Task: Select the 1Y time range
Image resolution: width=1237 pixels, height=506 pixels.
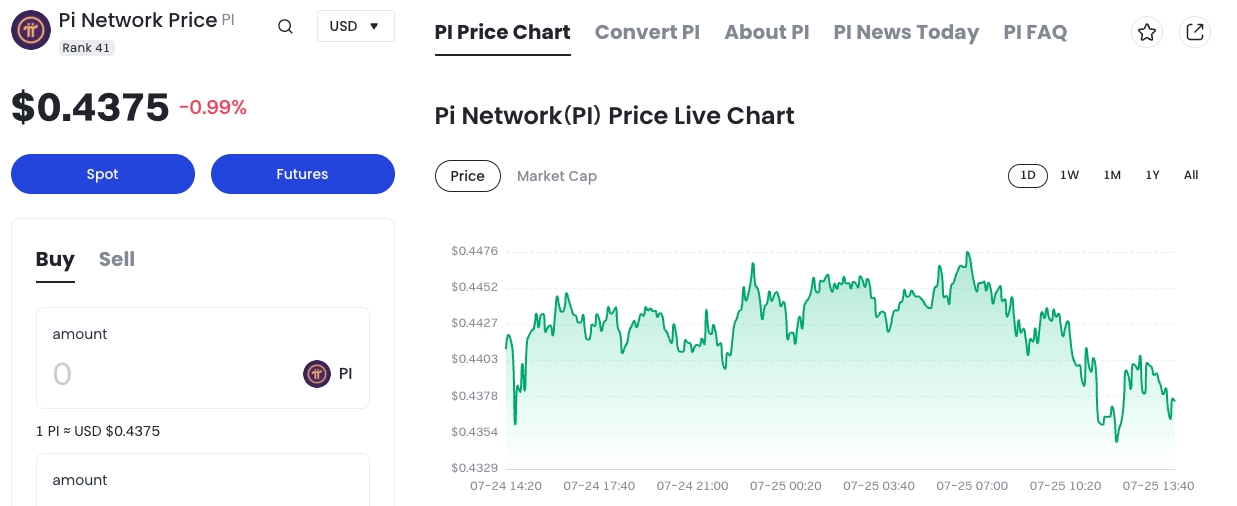Action: (x=1152, y=175)
